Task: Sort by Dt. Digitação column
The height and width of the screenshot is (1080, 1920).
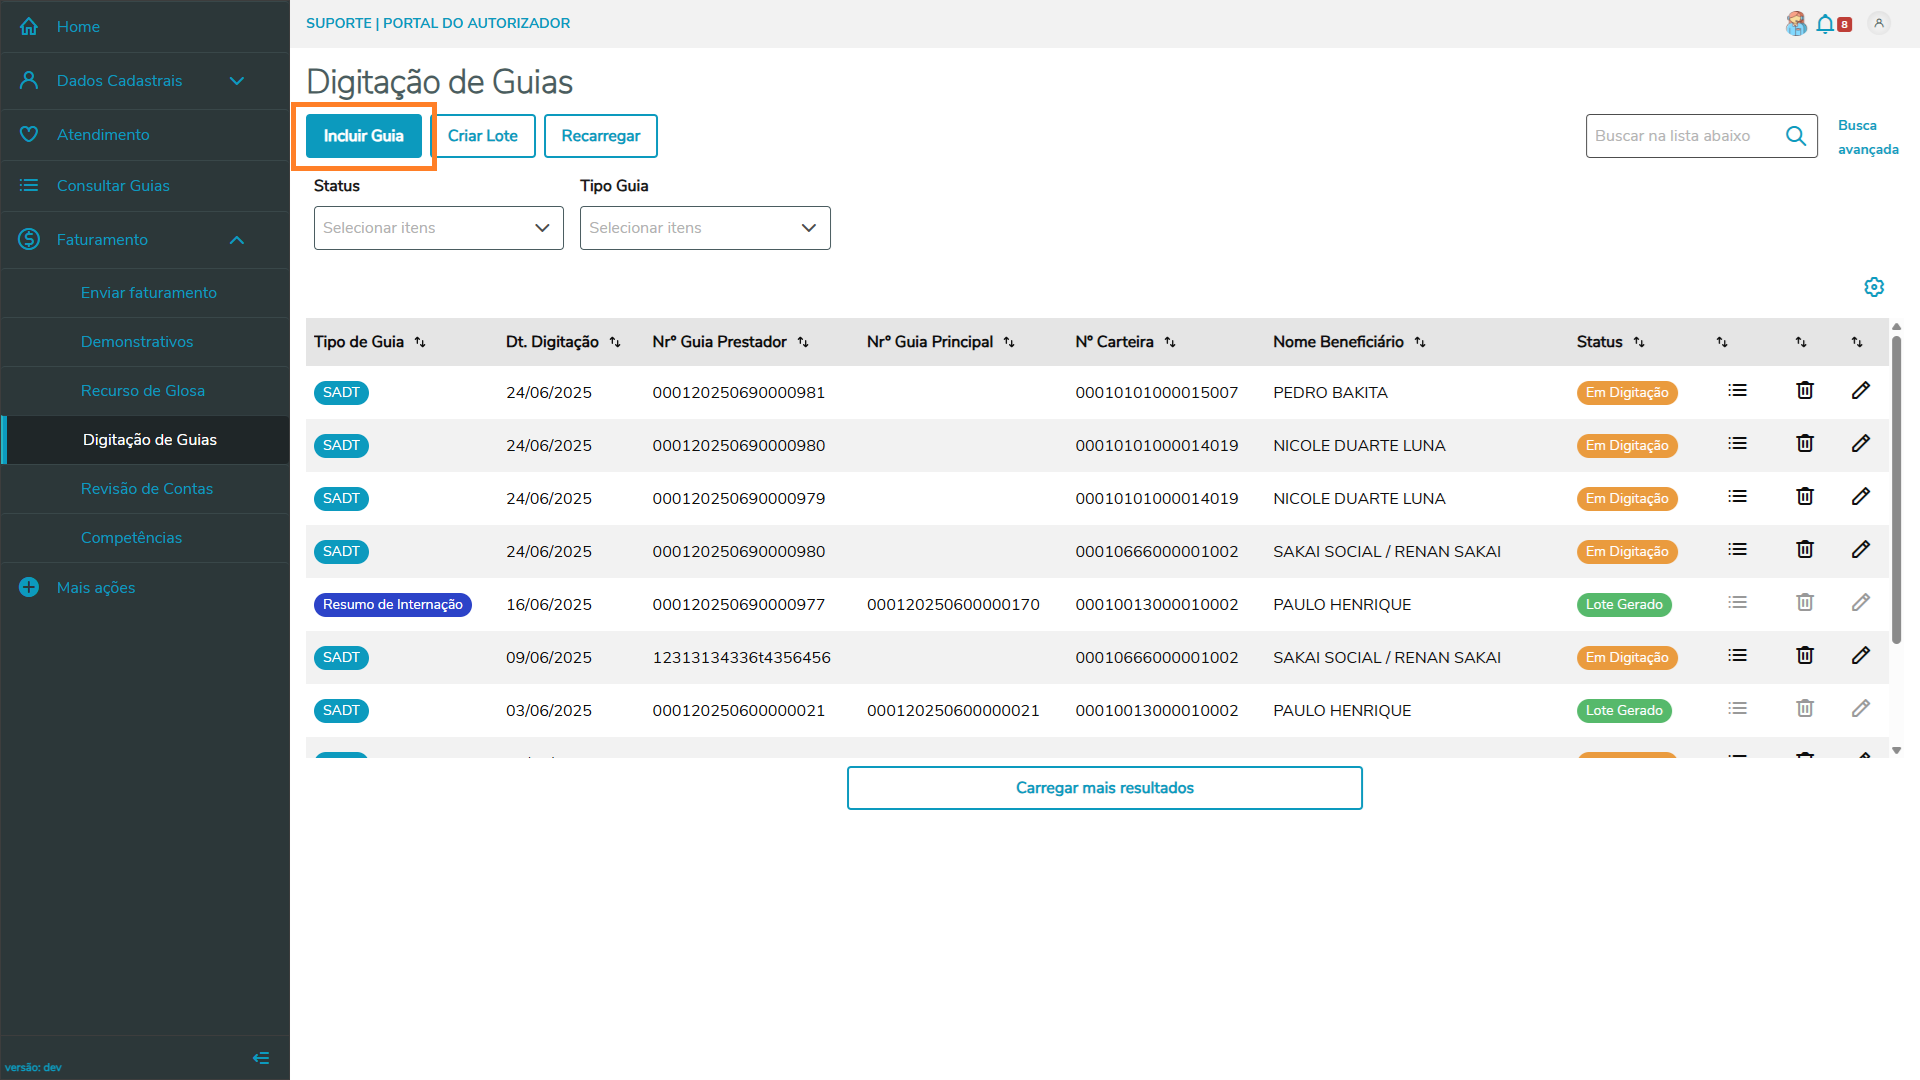Action: click(615, 342)
